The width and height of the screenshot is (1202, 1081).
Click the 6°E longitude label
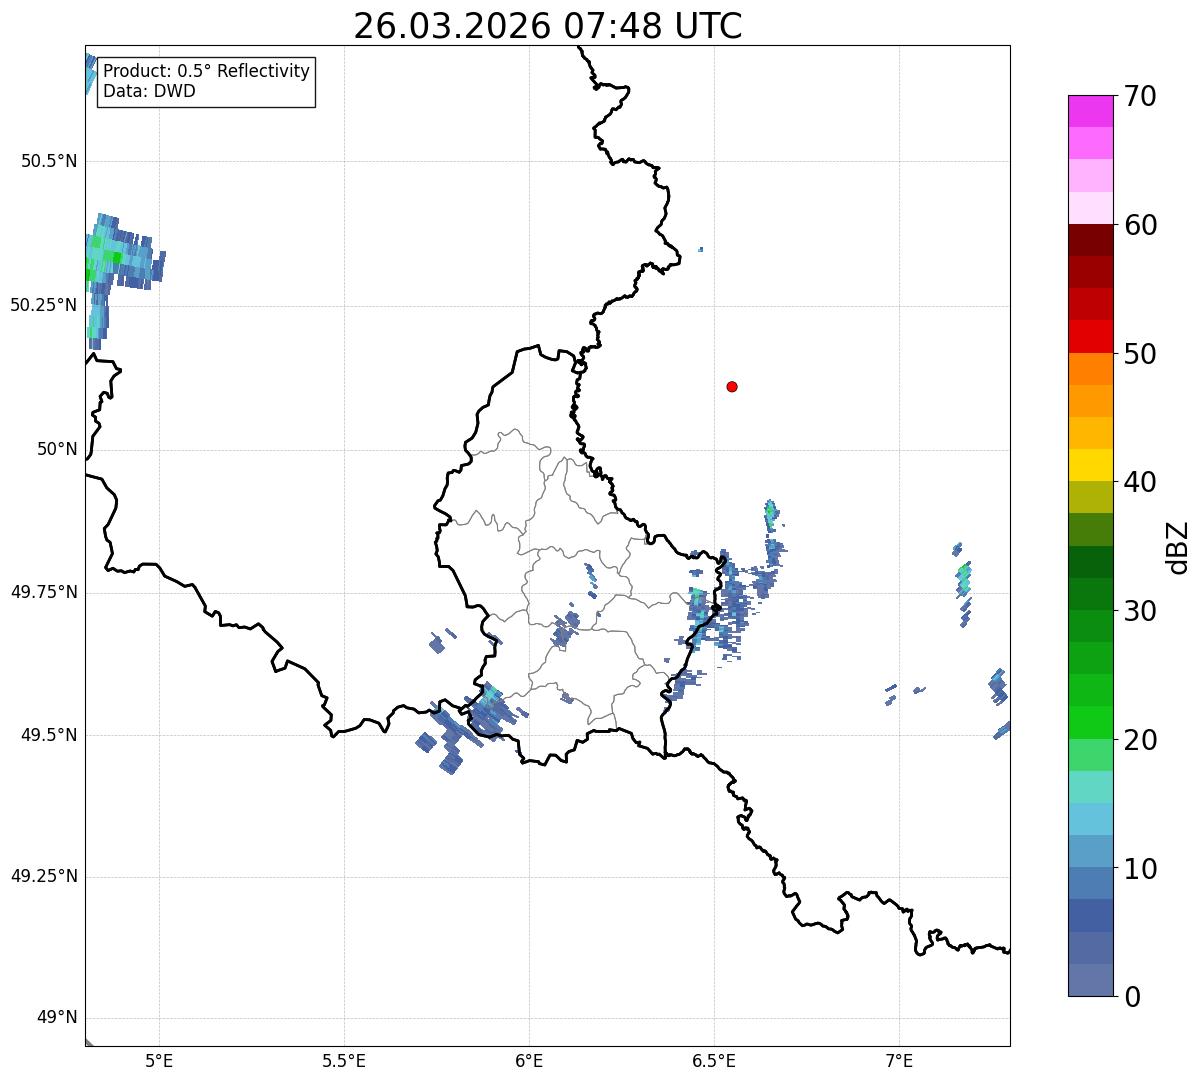tap(529, 1061)
